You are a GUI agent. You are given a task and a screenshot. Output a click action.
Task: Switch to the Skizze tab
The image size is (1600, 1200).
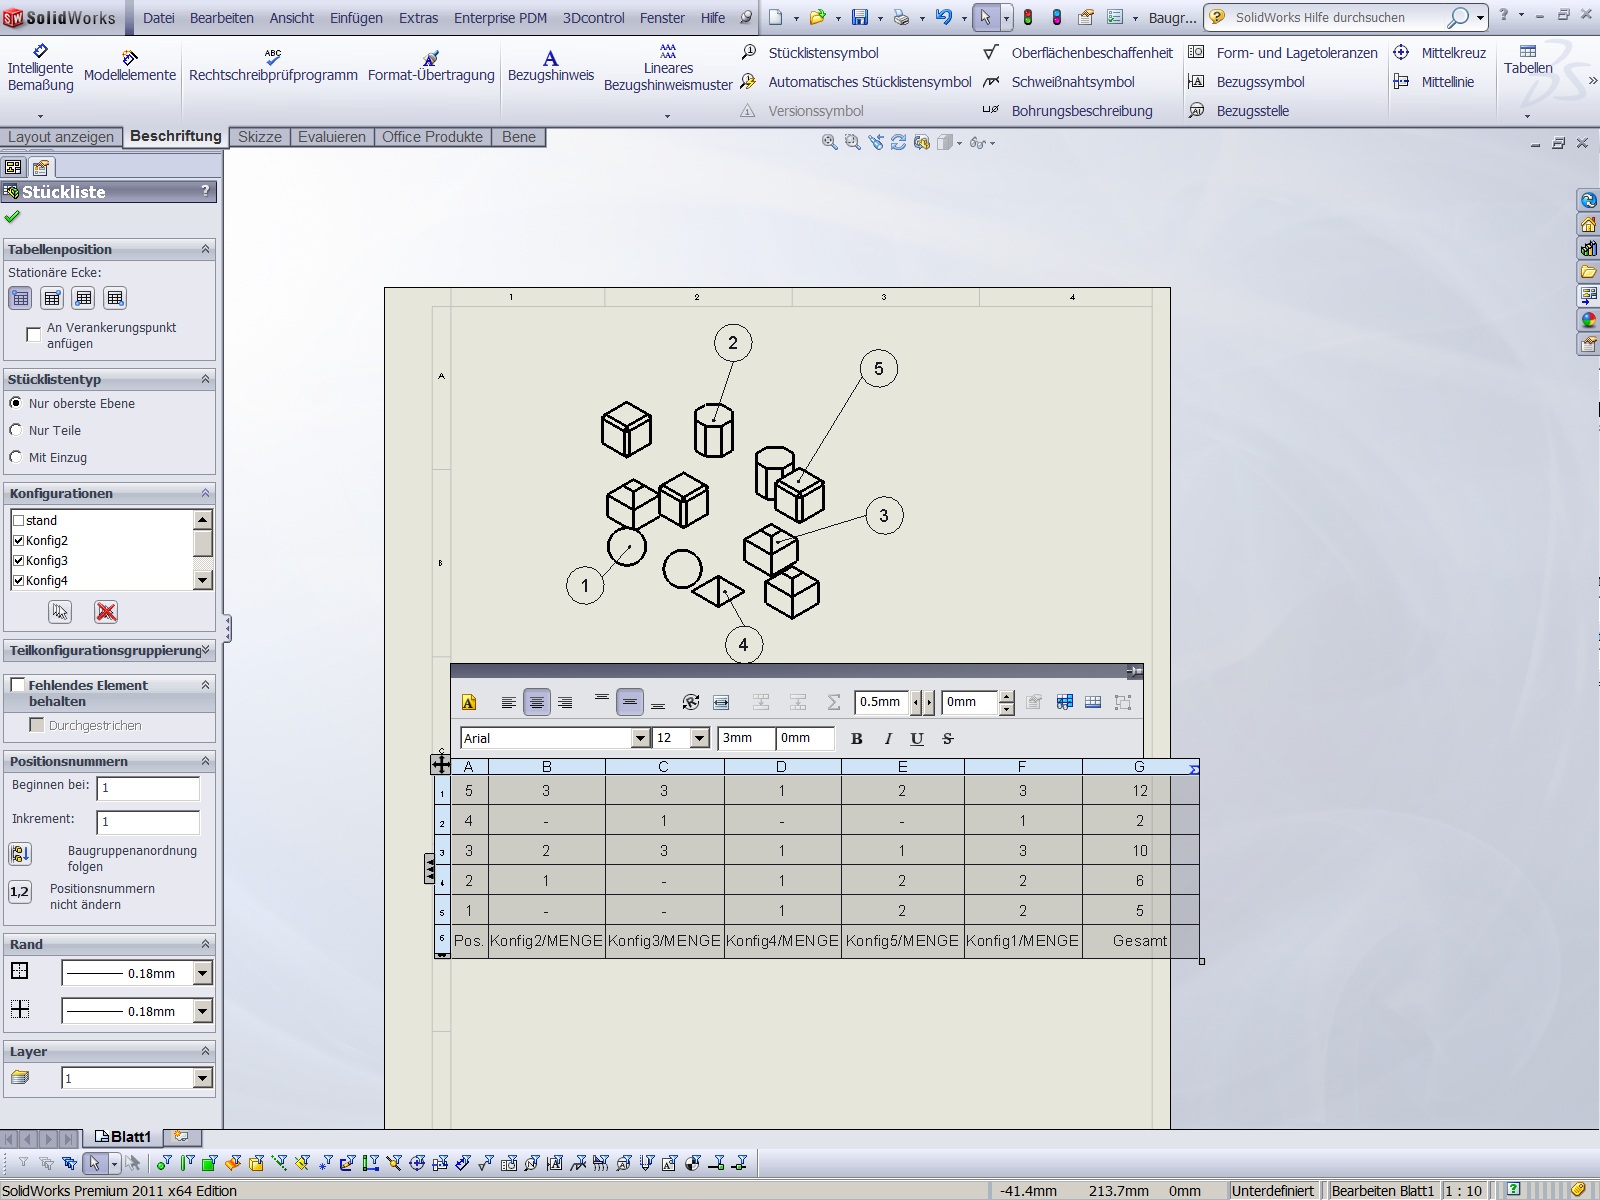[259, 137]
